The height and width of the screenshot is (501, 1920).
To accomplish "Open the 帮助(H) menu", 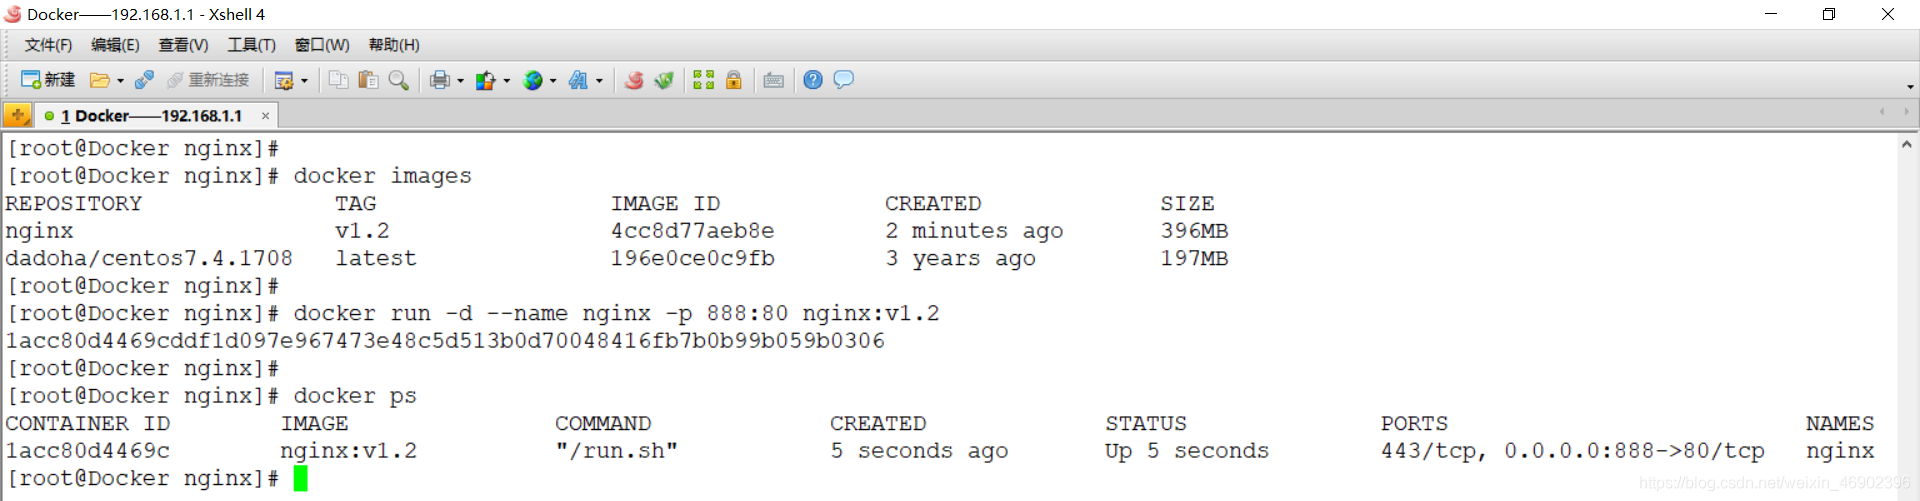I will (394, 45).
